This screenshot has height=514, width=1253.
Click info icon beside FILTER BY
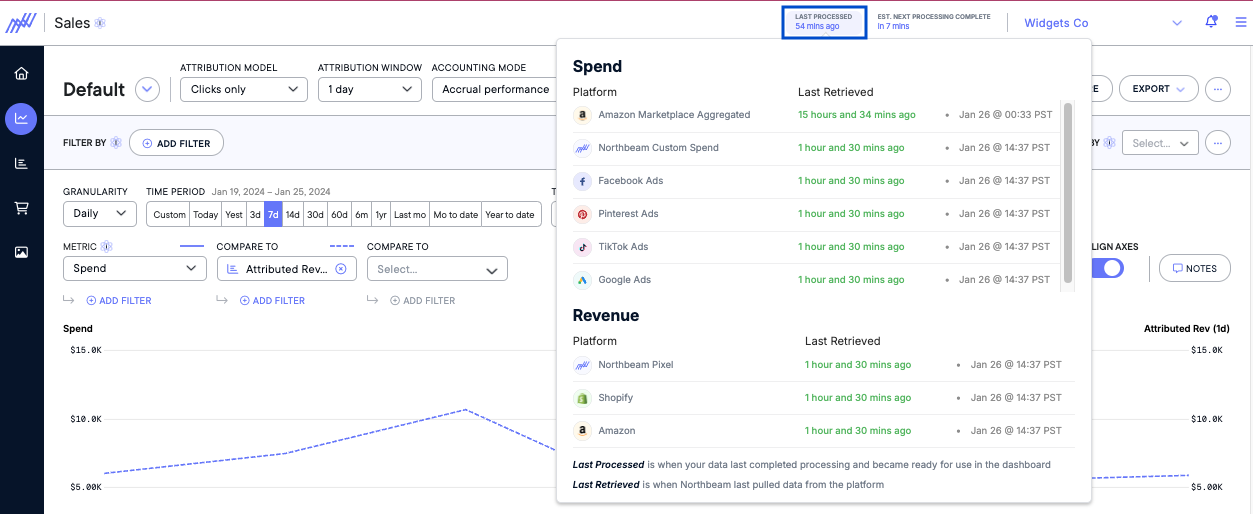(116, 143)
